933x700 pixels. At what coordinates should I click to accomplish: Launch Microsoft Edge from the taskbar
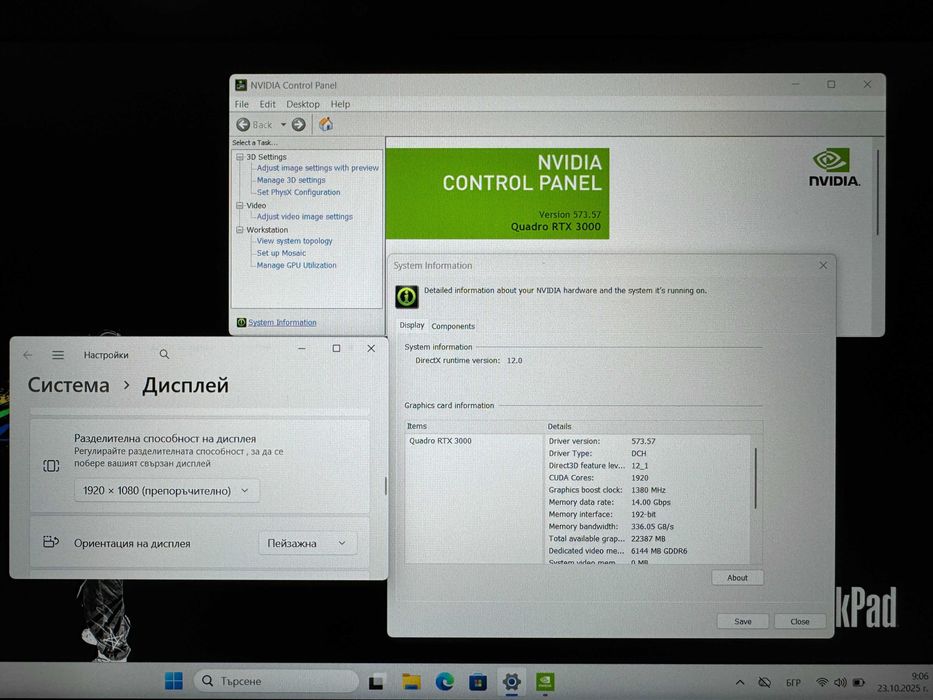coord(444,682)
